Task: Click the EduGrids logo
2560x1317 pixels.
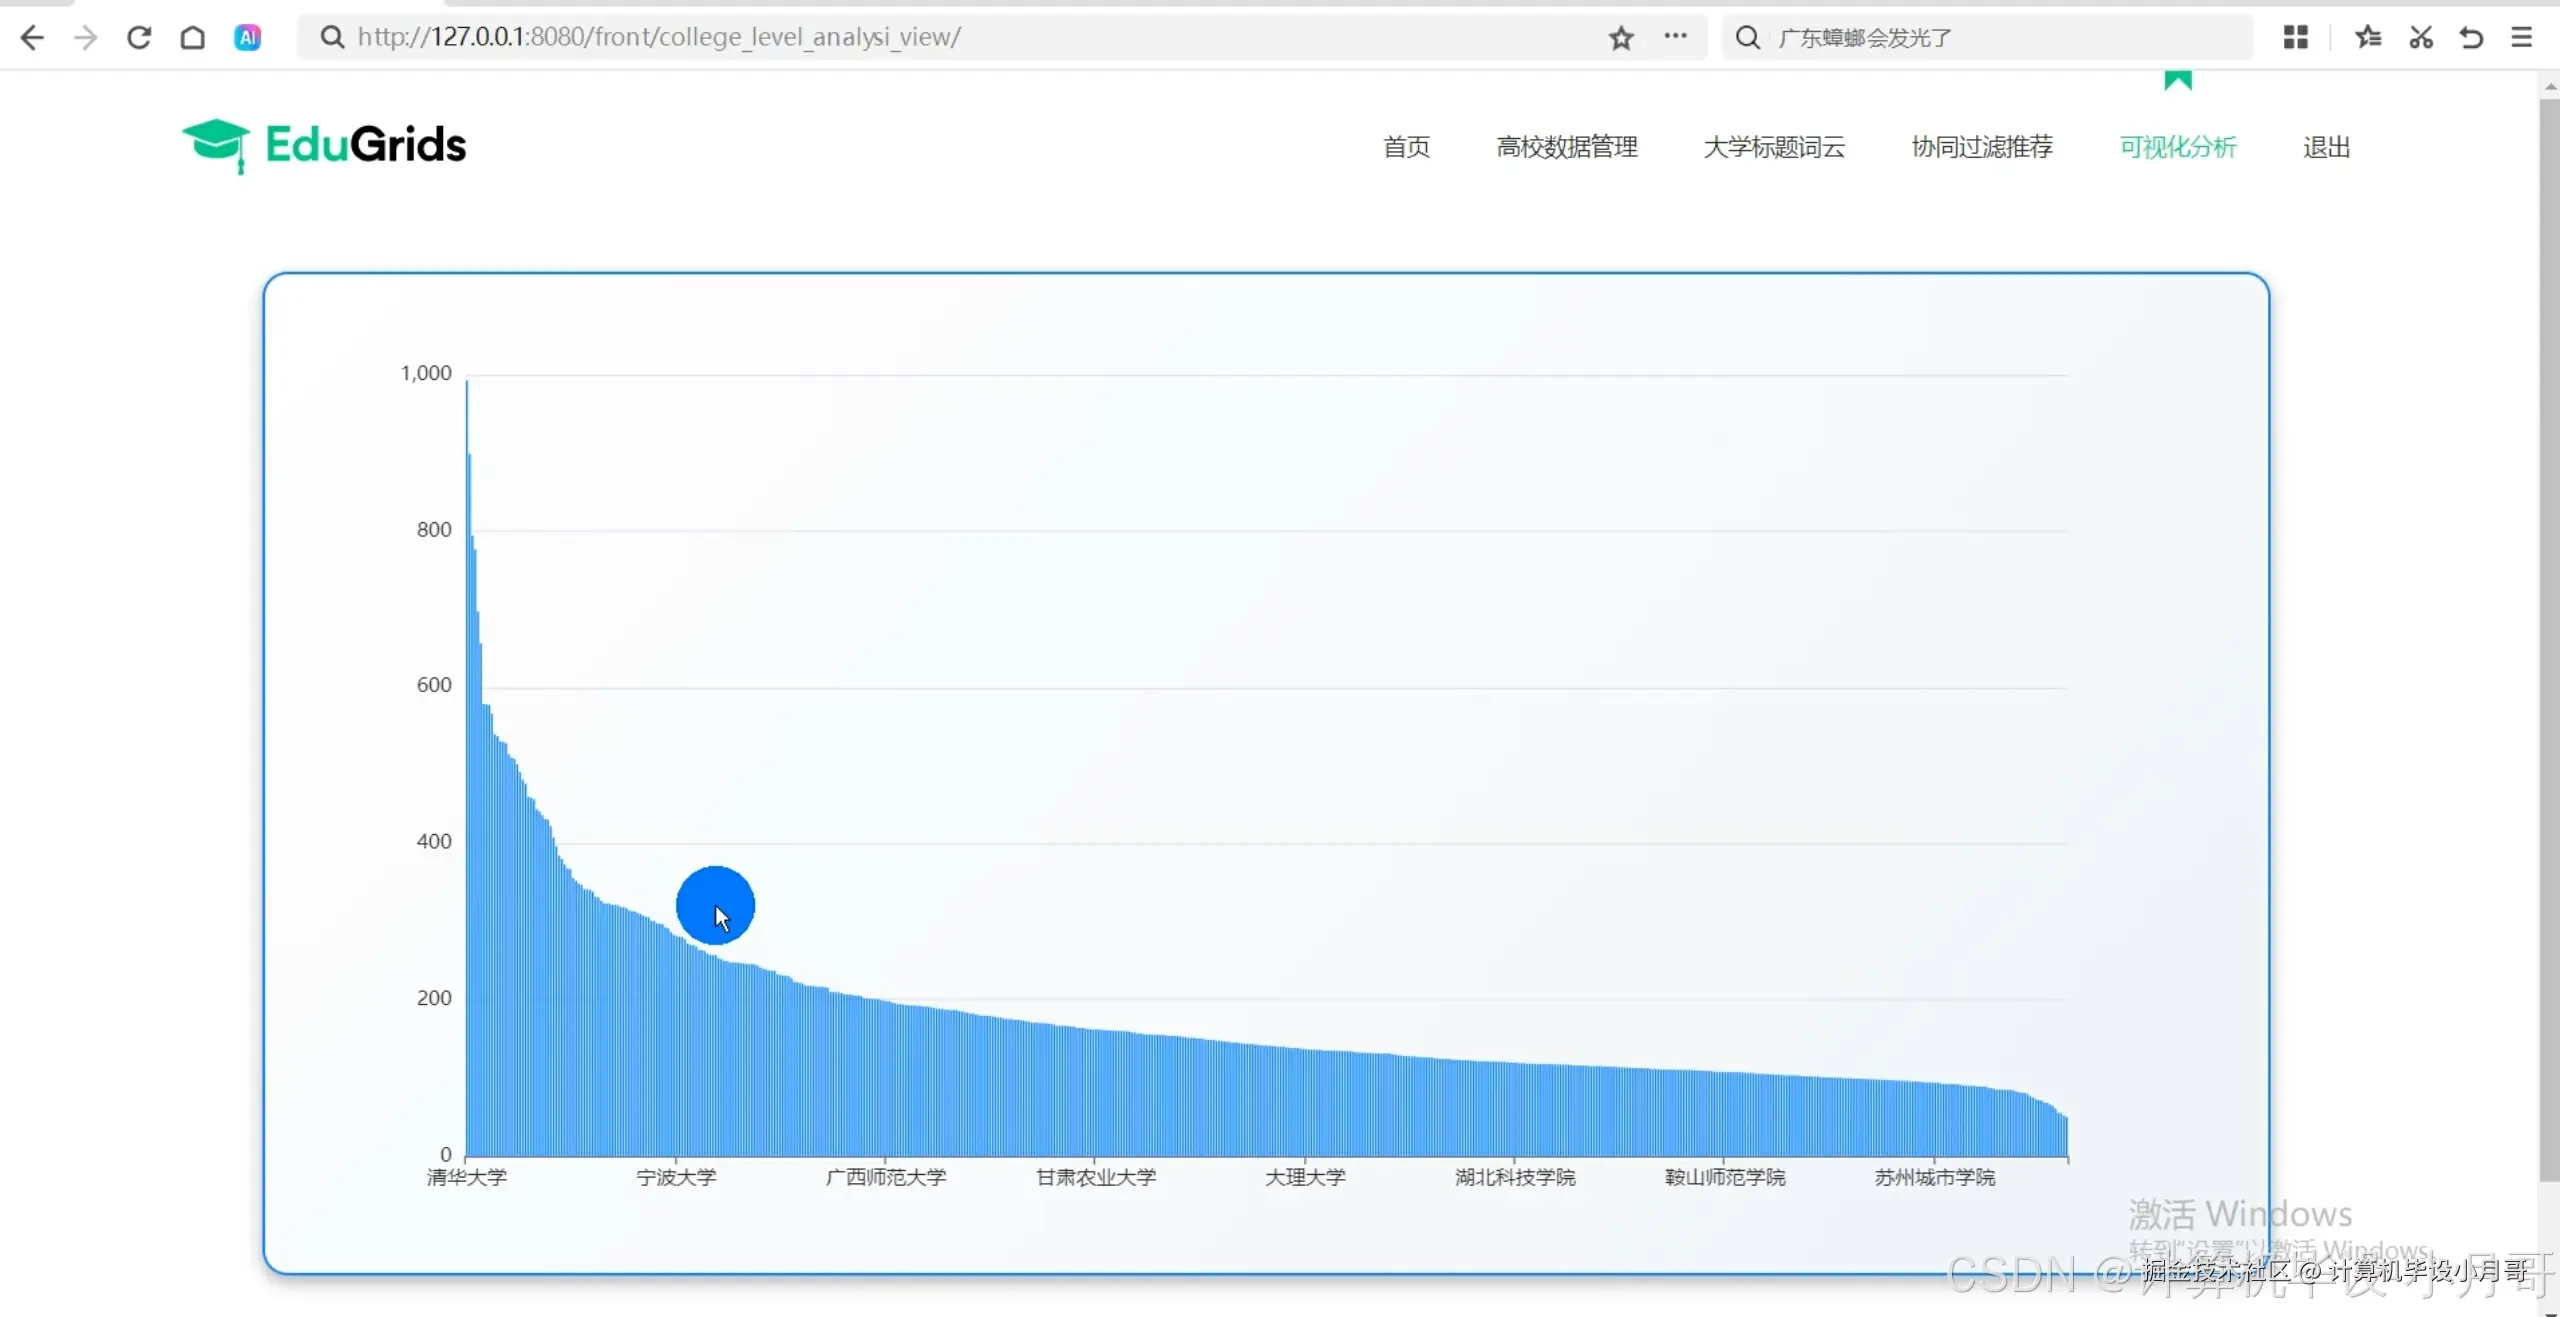Action: click(324, 145)
